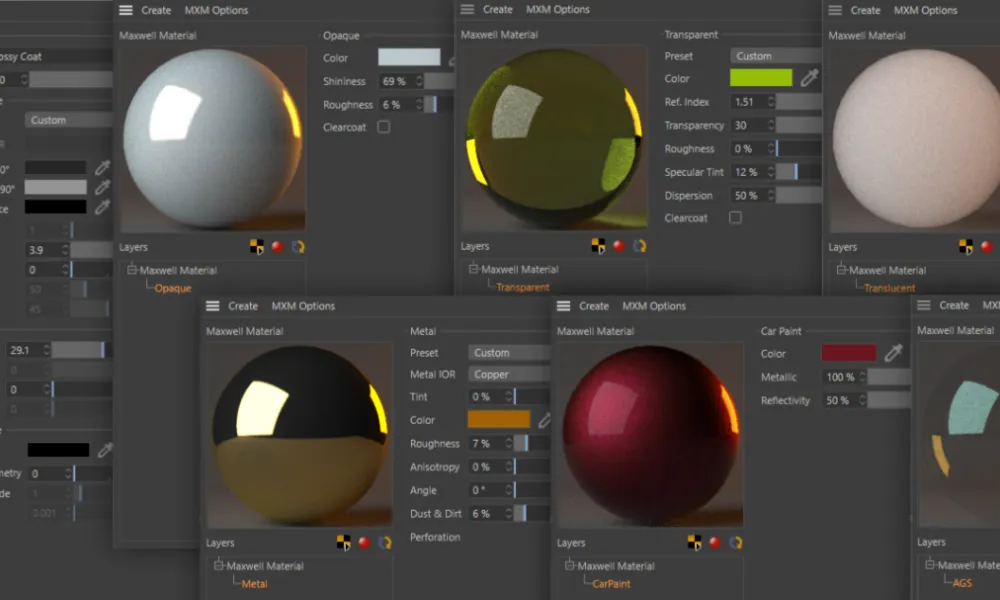
Task: Open MXM Options menu in Metal panel
Action: pos(303,306)
